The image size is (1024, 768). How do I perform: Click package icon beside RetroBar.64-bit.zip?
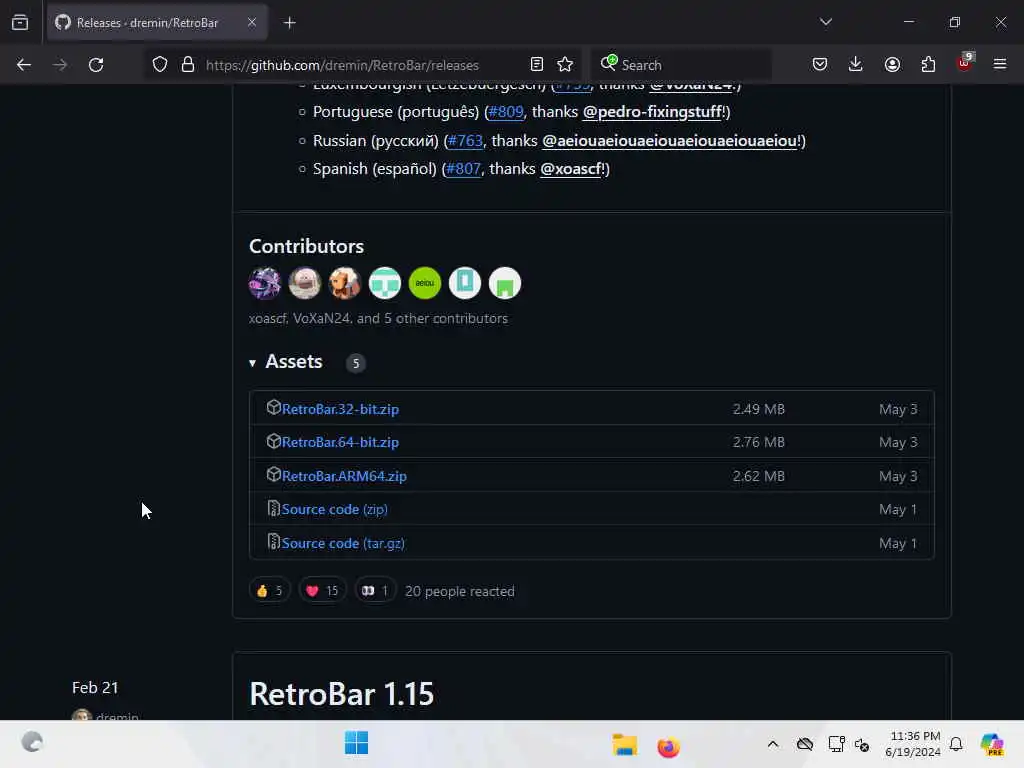click(274, 441)
